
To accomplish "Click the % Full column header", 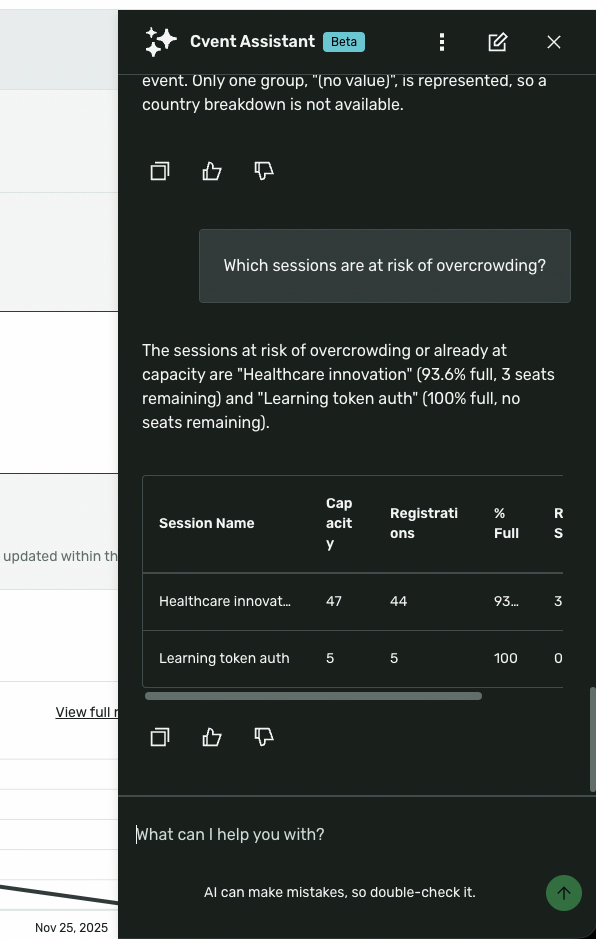I will click(x=506, y=523).
